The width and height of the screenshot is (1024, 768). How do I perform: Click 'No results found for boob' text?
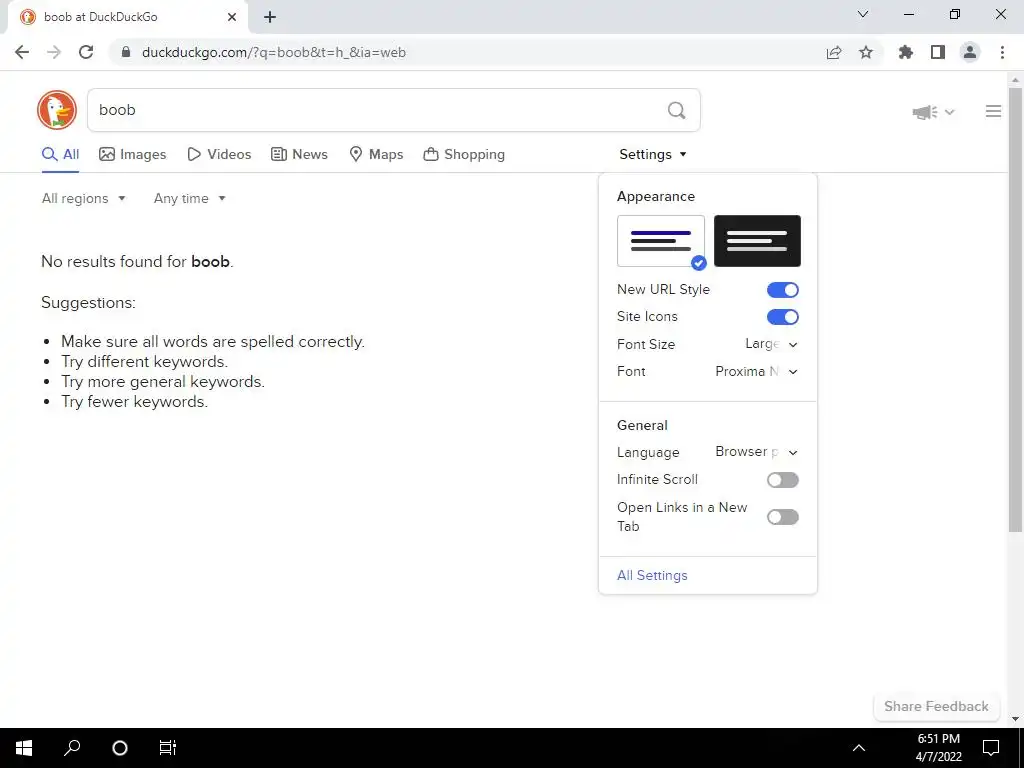click(137, 262)
